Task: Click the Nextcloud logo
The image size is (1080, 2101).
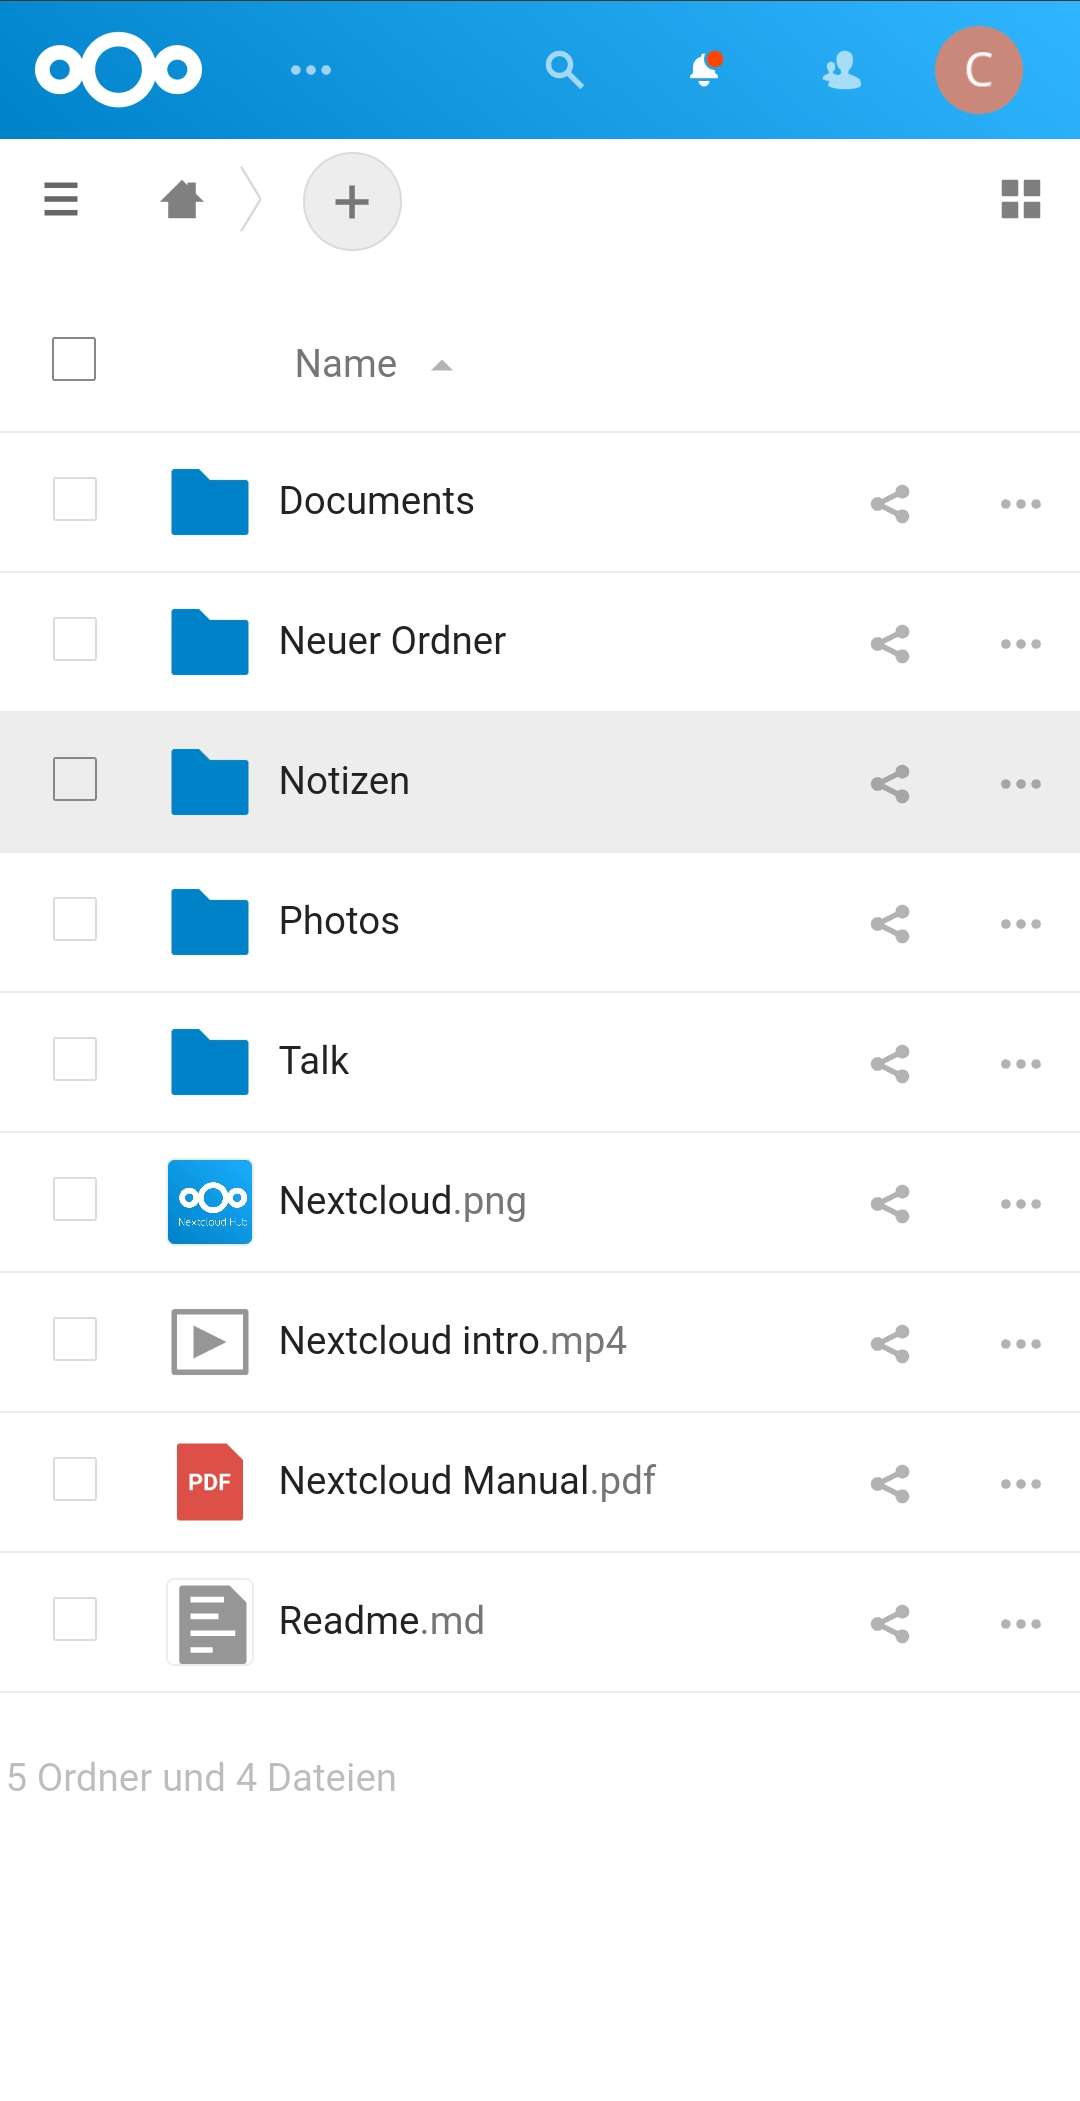Action: pos(118,70)
